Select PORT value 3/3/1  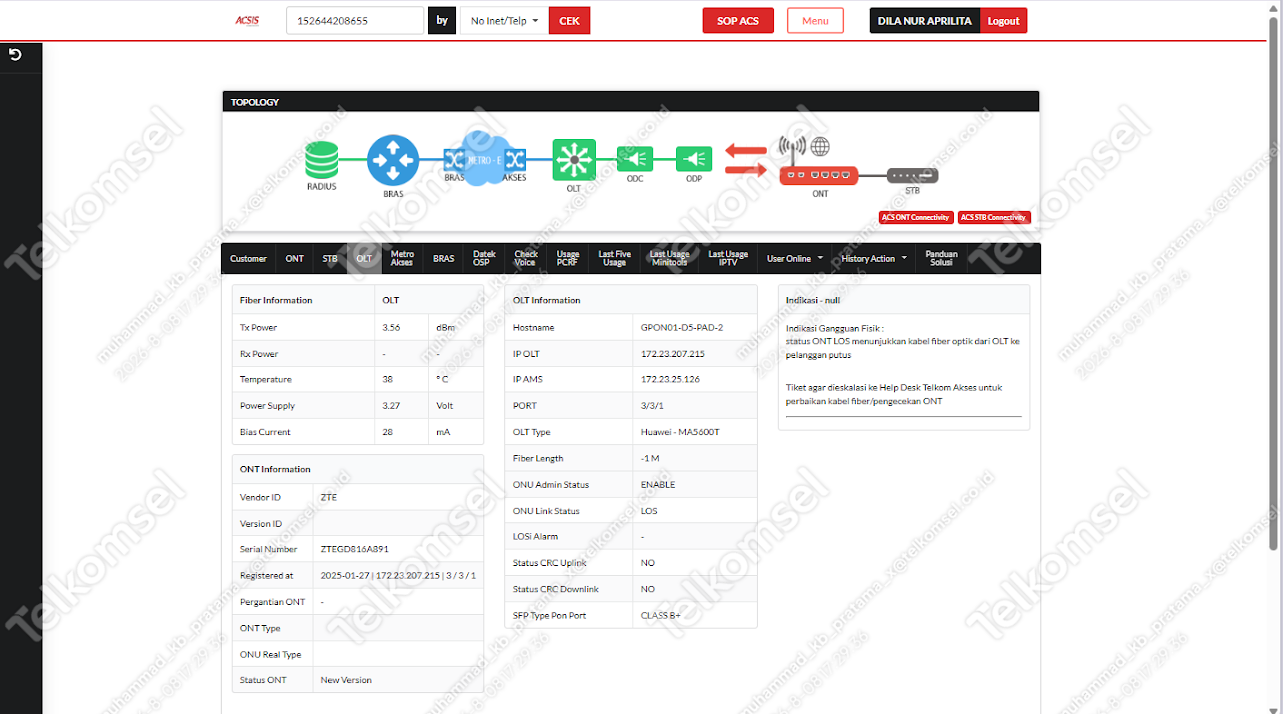coord(653,406)
